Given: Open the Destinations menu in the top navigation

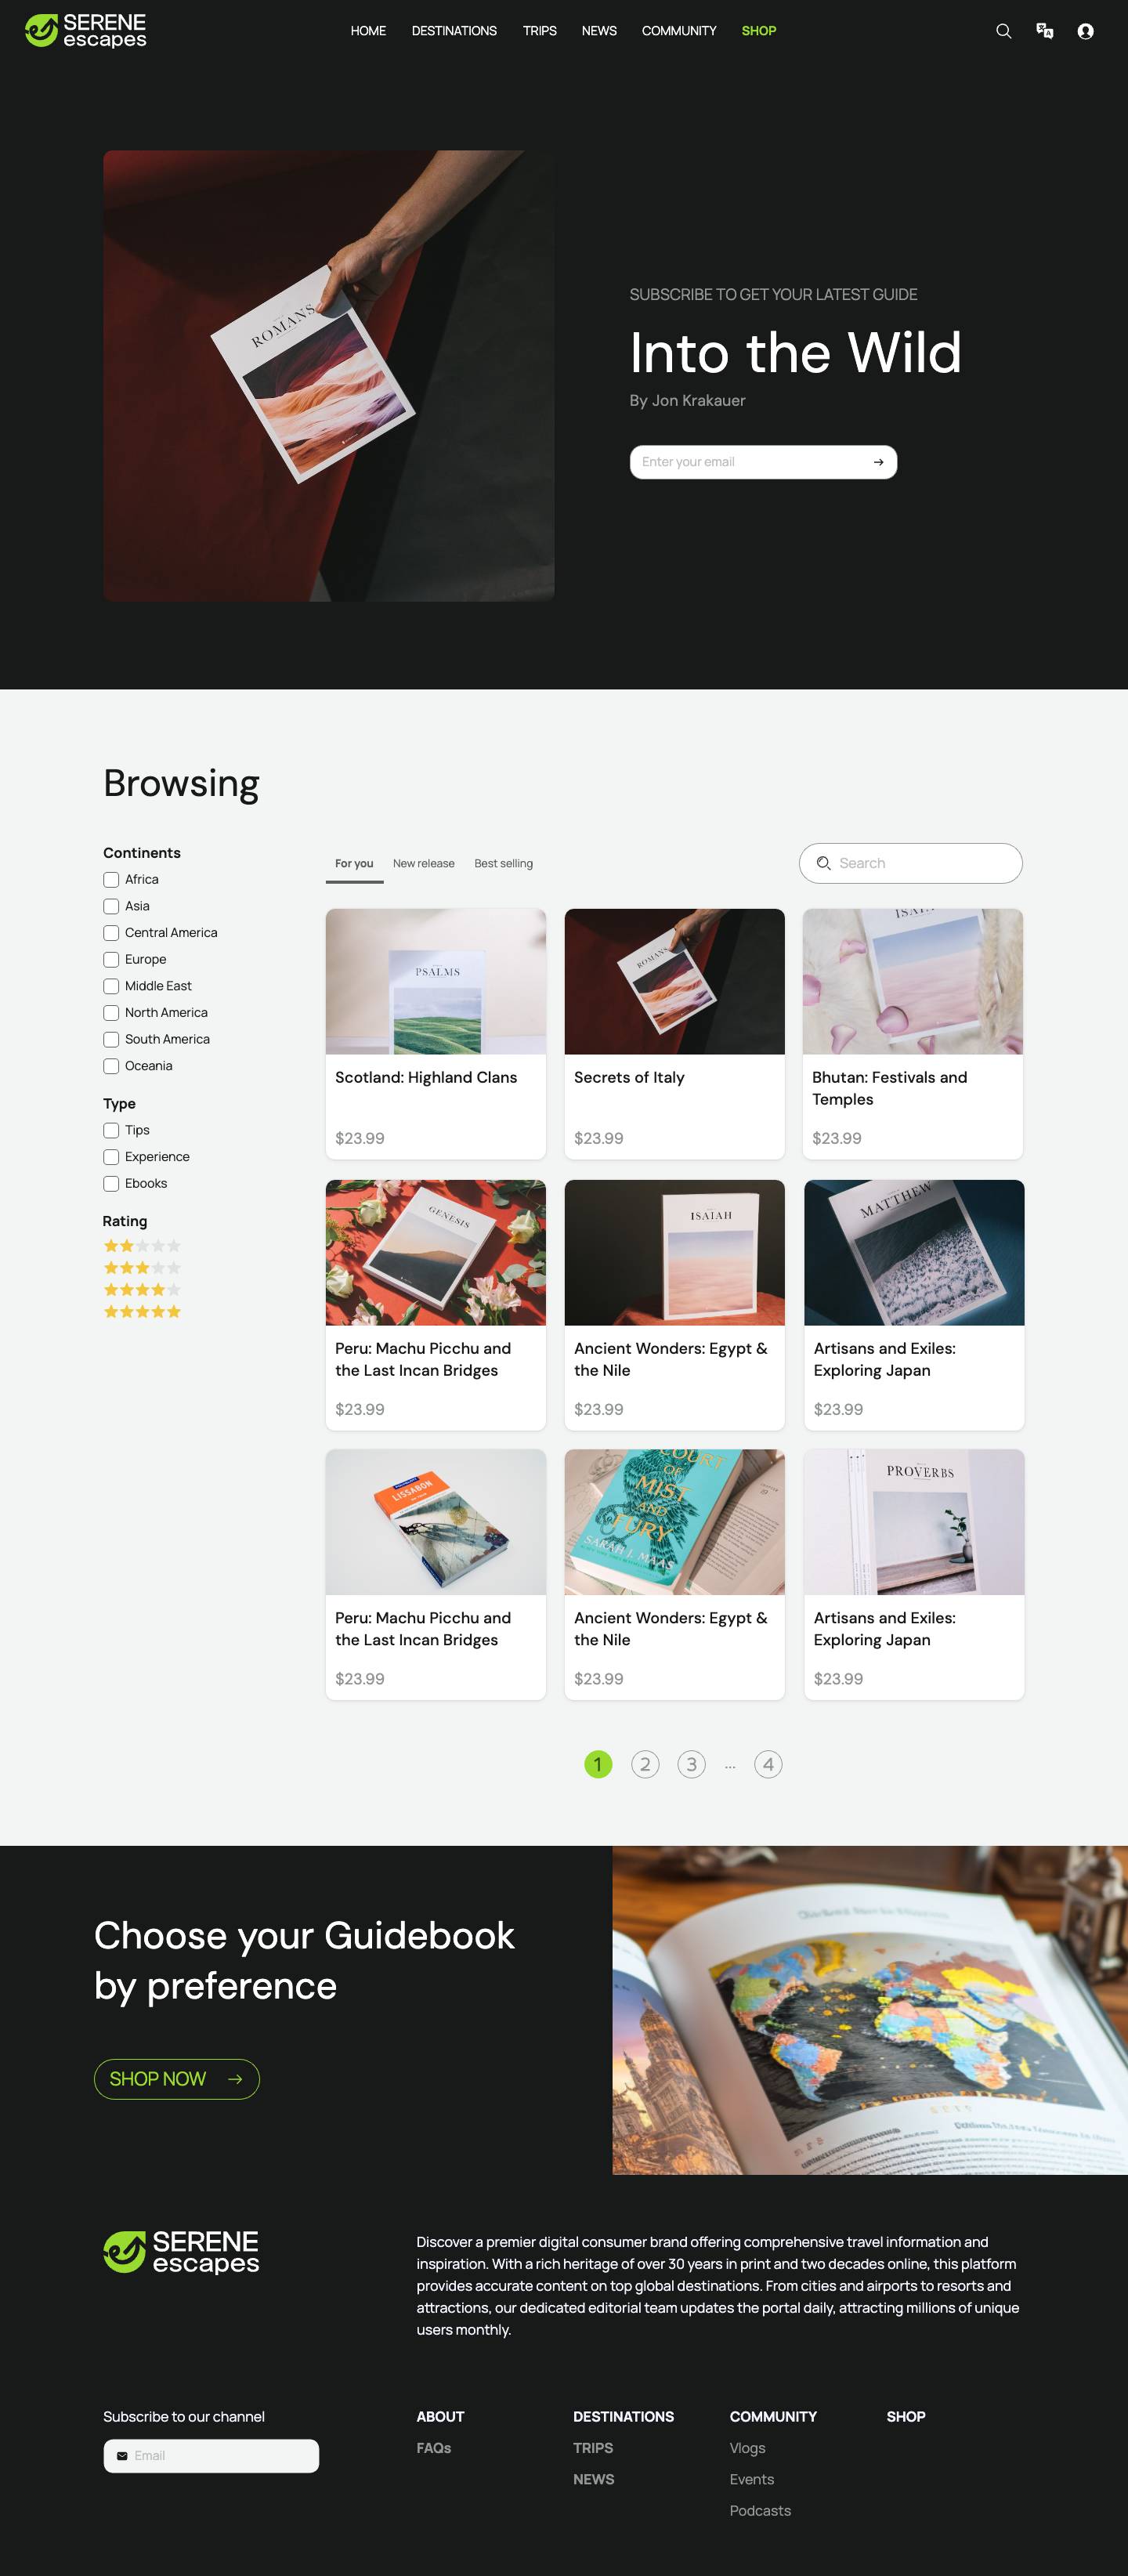Looking at the screenshot, I should [x=454, y=31].
